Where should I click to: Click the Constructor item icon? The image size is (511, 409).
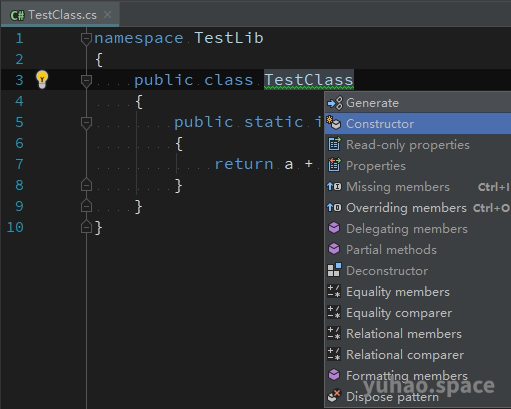[x=334, y=123]
